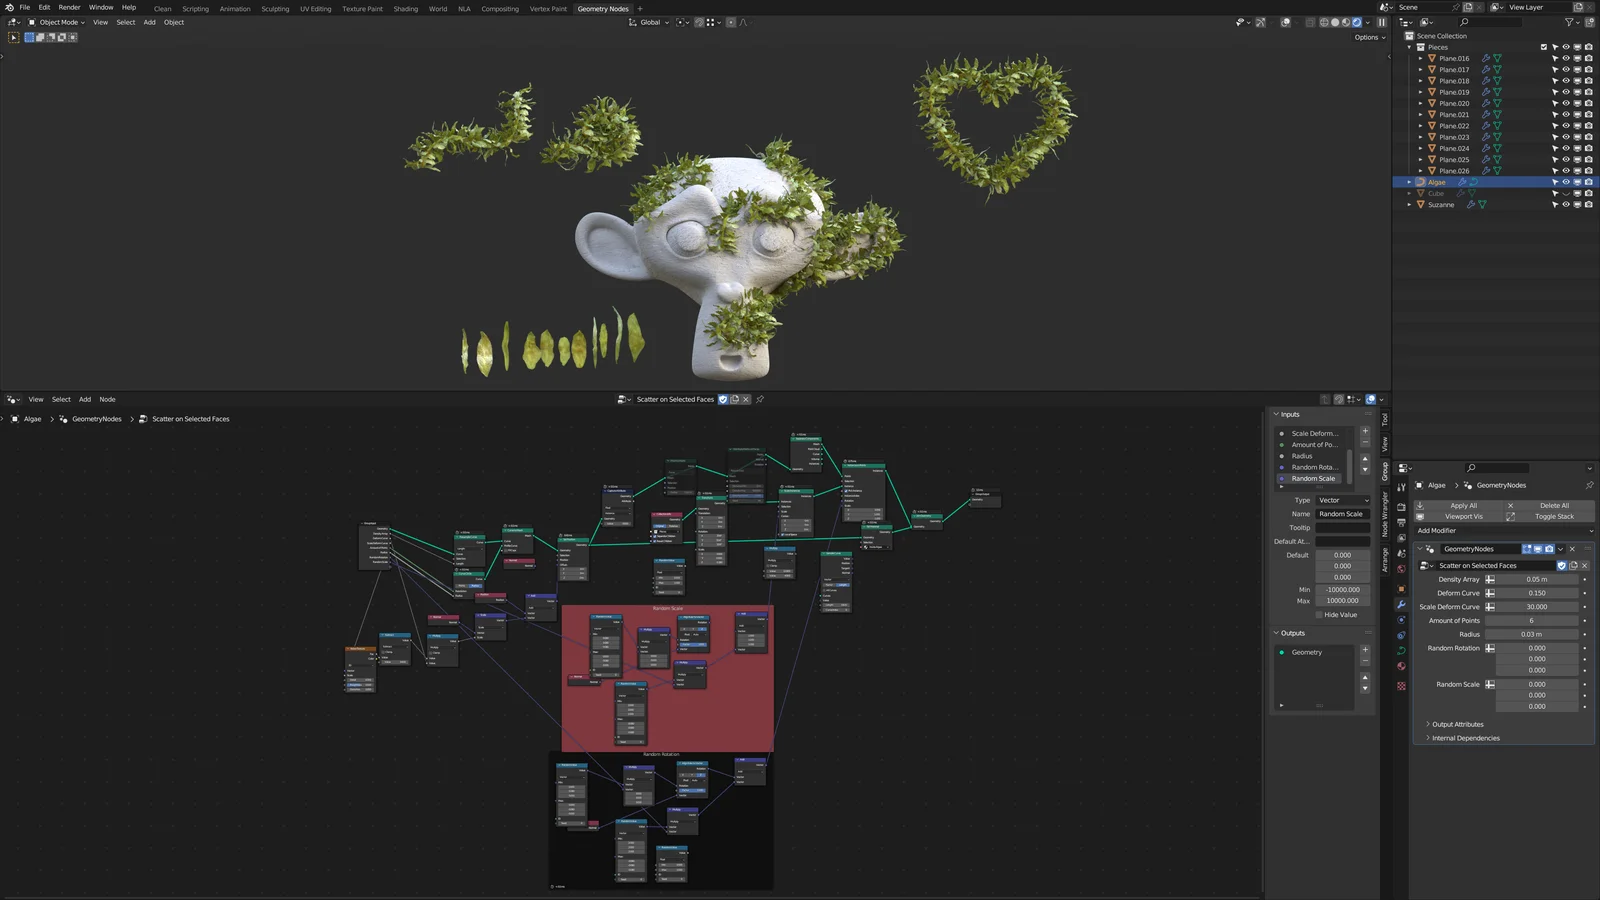
Task: Open the Material properties tab icon
Action: tap(1401, 666)
